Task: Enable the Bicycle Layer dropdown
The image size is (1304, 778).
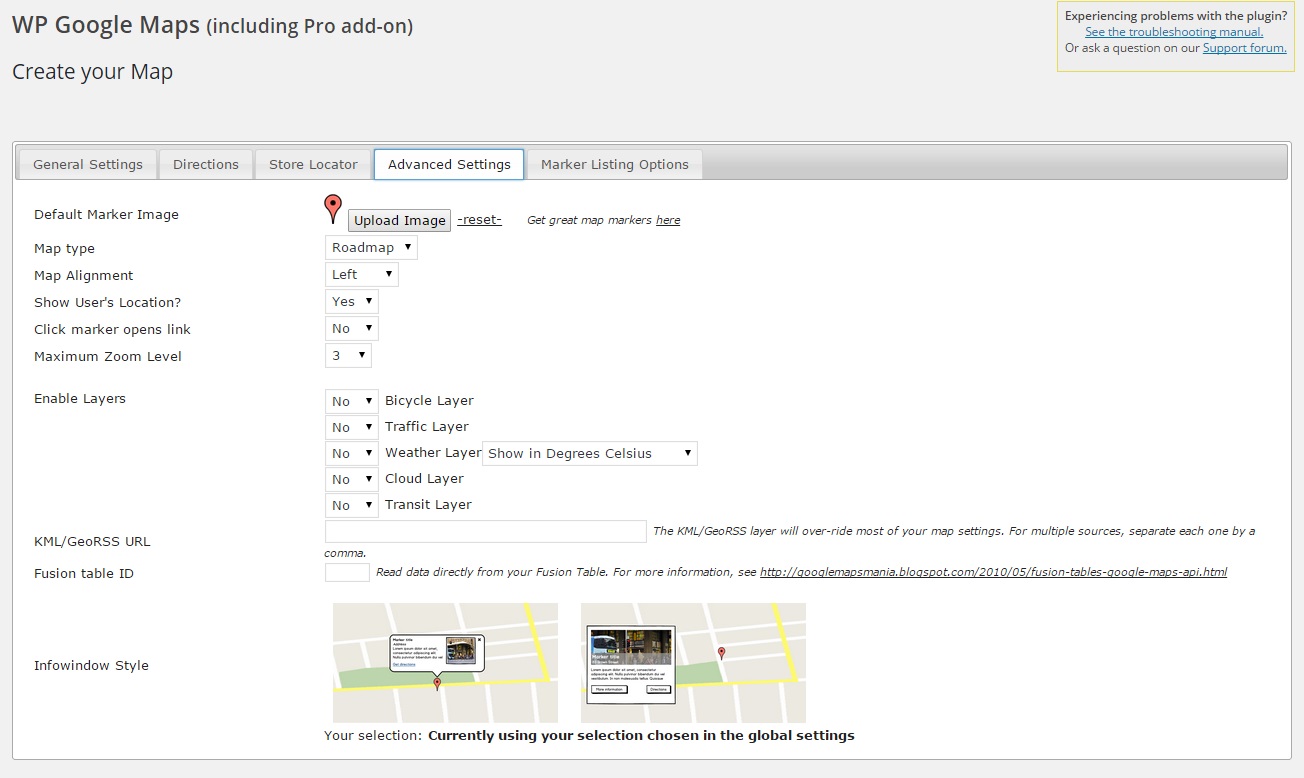Action: [351, 400]
